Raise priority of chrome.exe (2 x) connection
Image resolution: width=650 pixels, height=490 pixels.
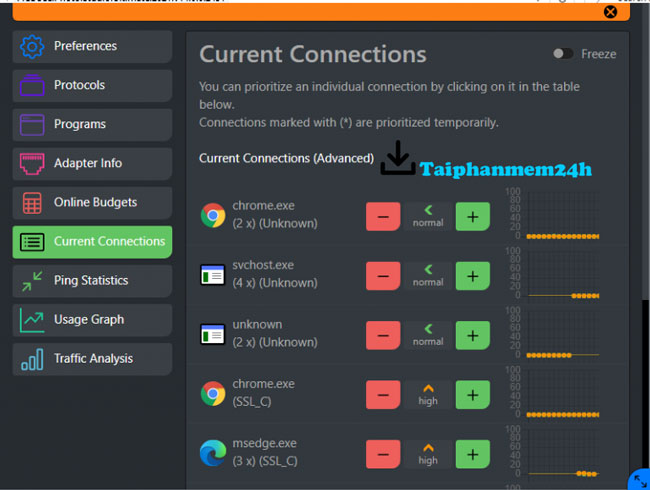click(x=473, y=216)
